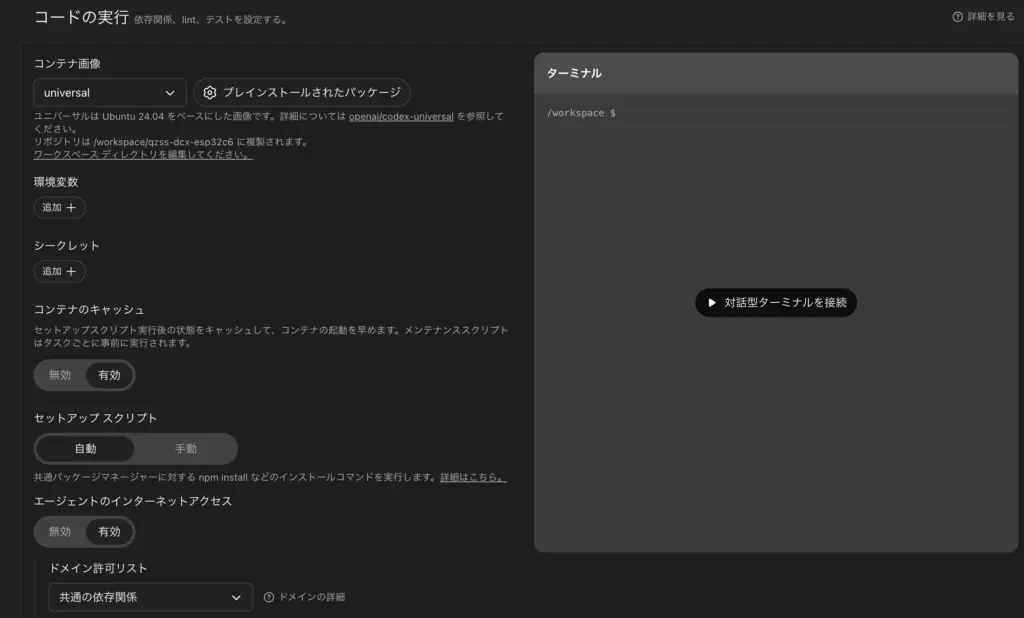This screenshot has height=618, width=1024.
Task: Open the 詳細はこちら link for setup script
Action: 473,477
